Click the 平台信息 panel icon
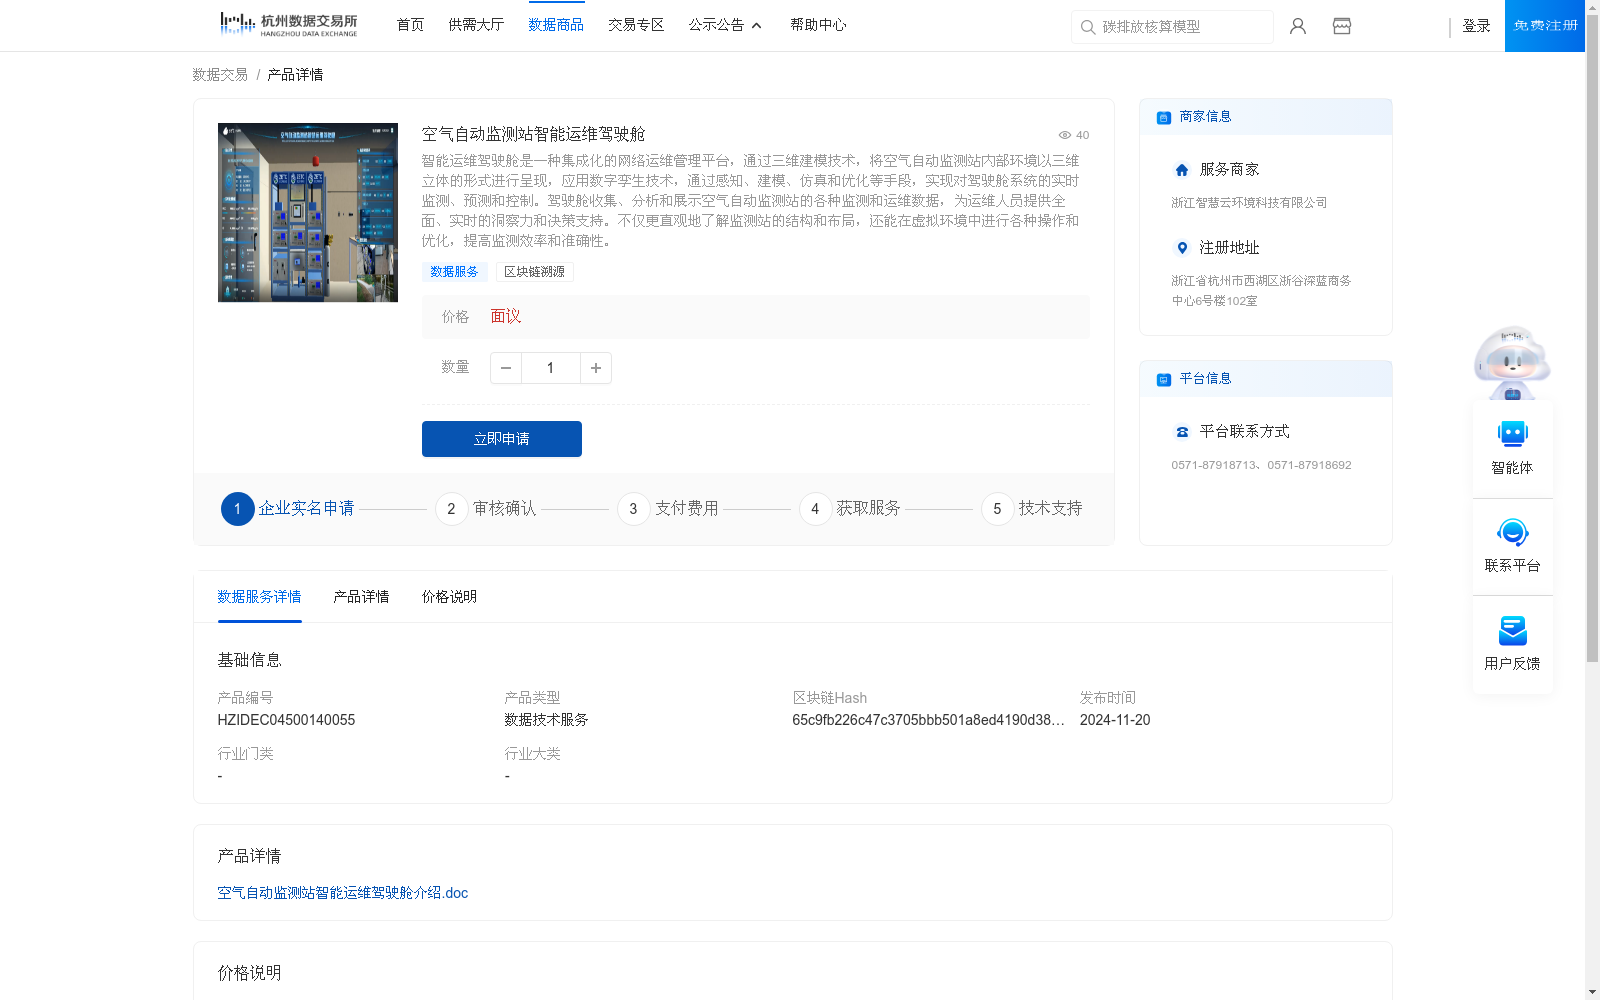This screenshot has width=1600, height=1000. point(1164,379)
